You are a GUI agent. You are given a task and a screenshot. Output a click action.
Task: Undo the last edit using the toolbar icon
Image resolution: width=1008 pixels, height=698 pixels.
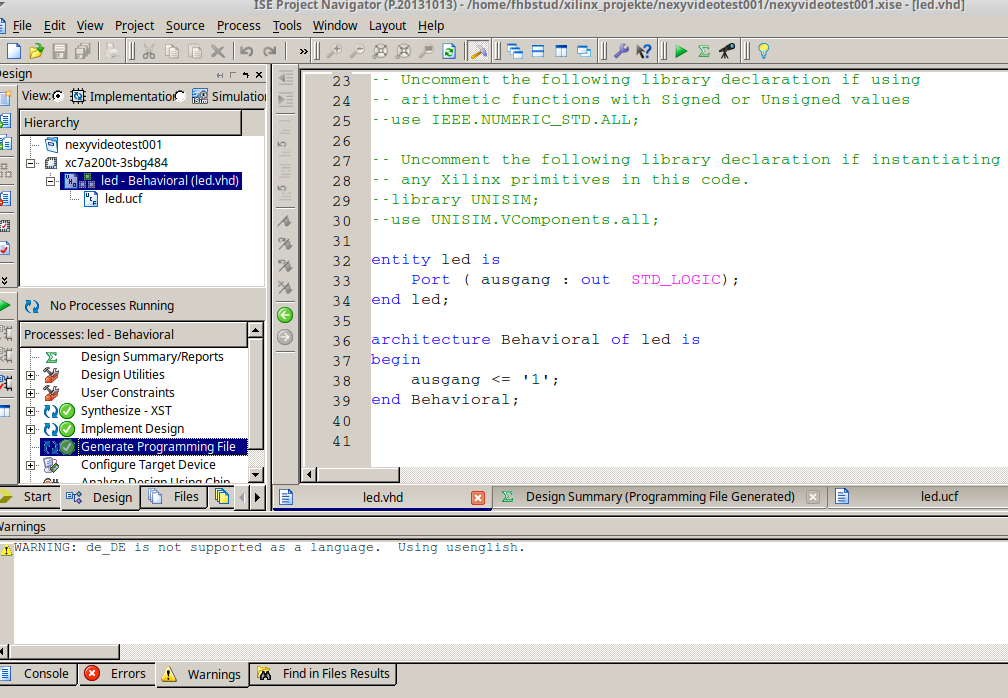245,50
